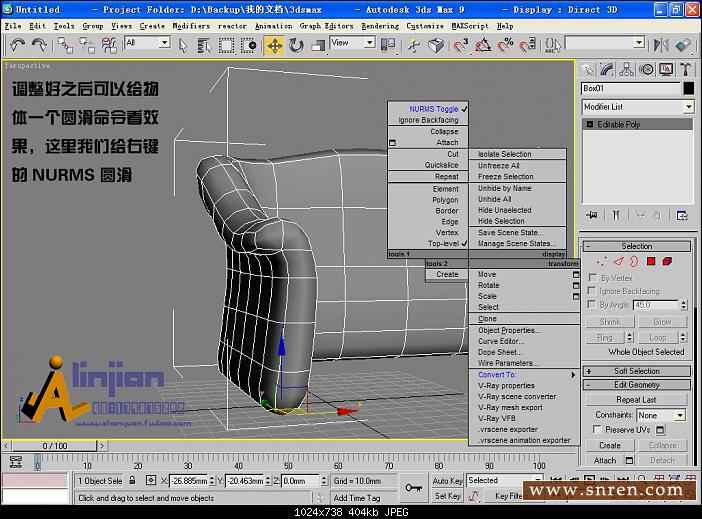Activate Select and Rotate tool

[x=296, y=45]
